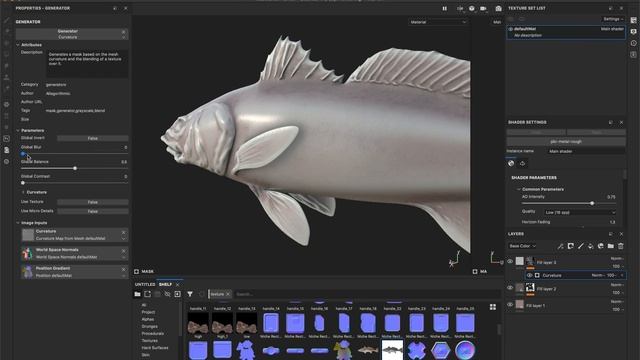Toggle visibility of Curvature generator effect
Screen dimensions: 640x360
coord(529,276)
